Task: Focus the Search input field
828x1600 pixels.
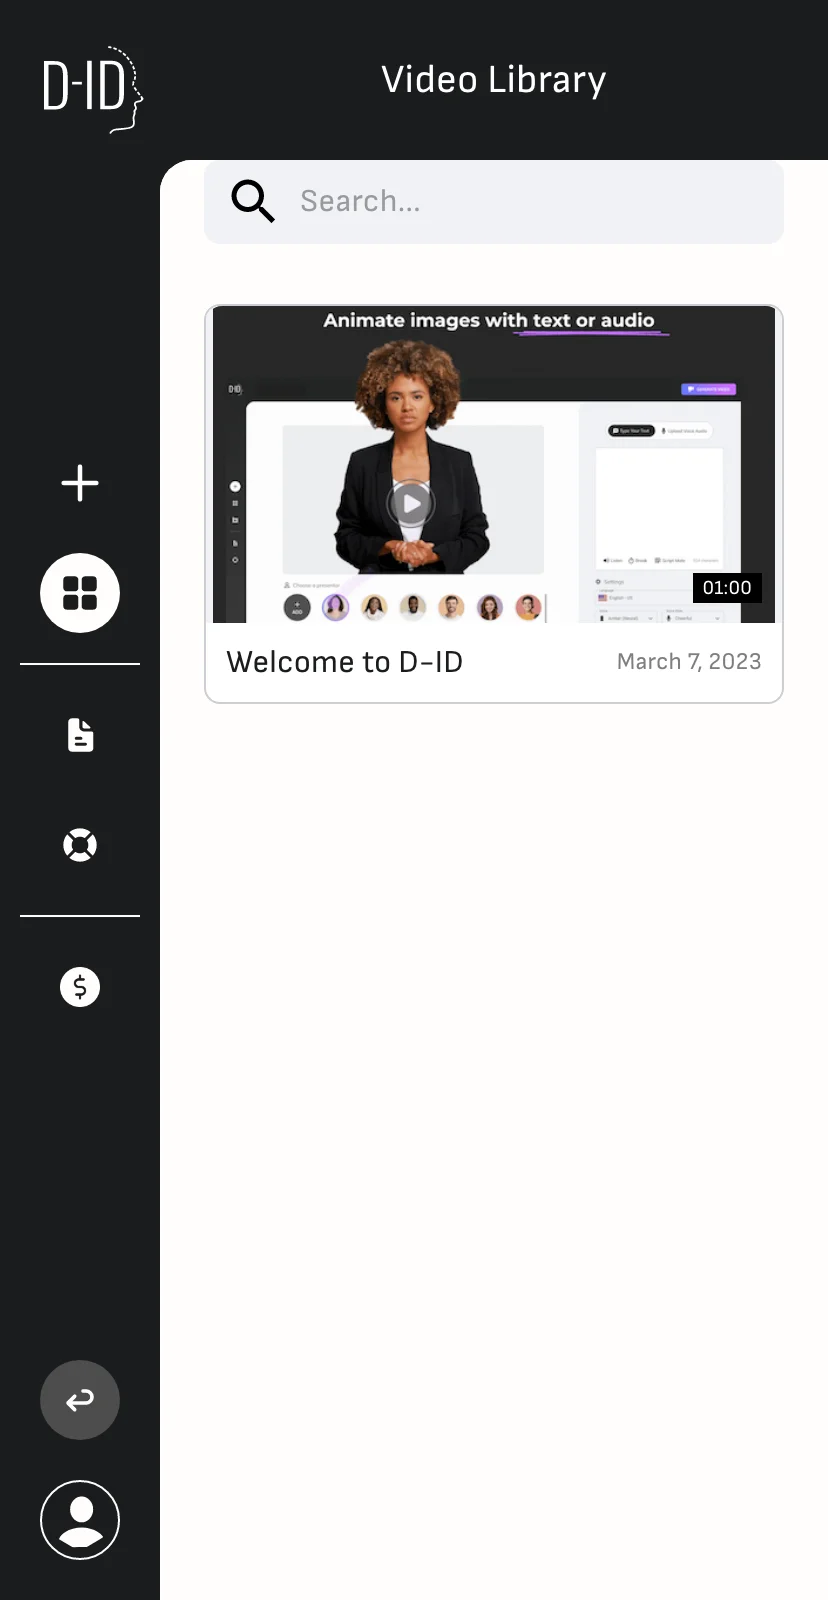Action: pos(494,202)
